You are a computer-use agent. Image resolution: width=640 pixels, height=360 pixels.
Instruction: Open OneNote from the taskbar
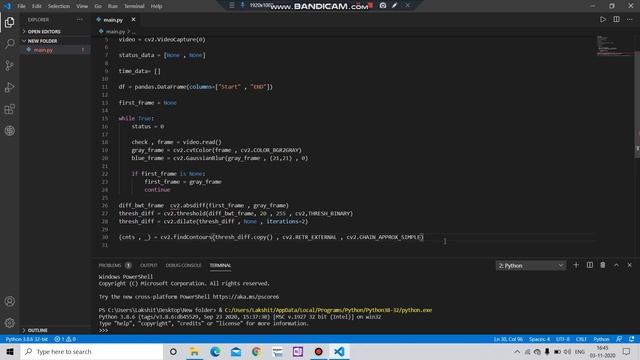pyautogui.click(x=298, y=351)
